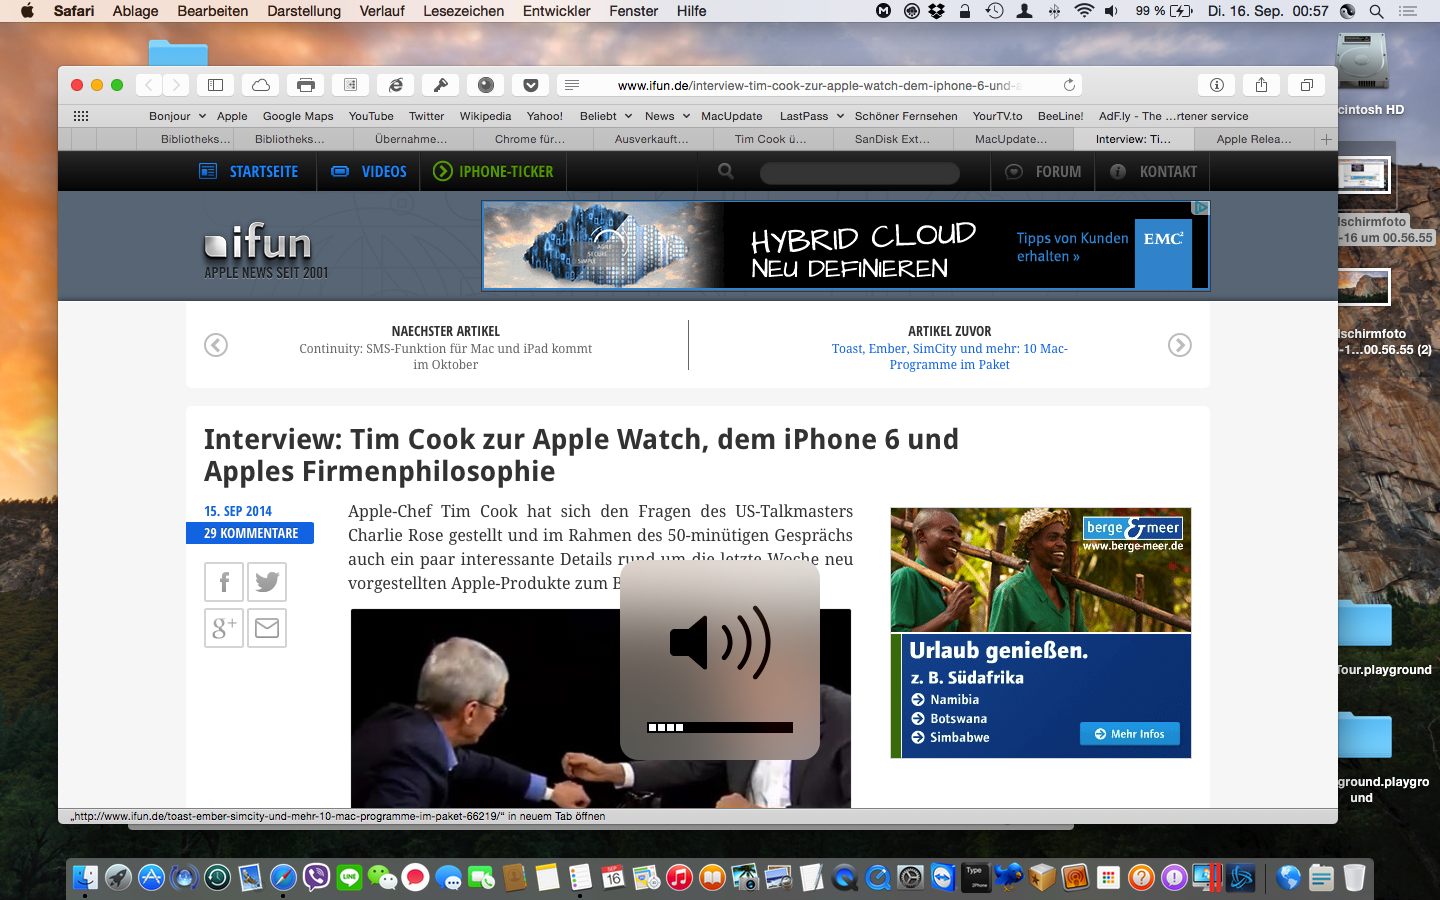Click the Tim Cook interview video thumbnail

(x=601, y=708)
